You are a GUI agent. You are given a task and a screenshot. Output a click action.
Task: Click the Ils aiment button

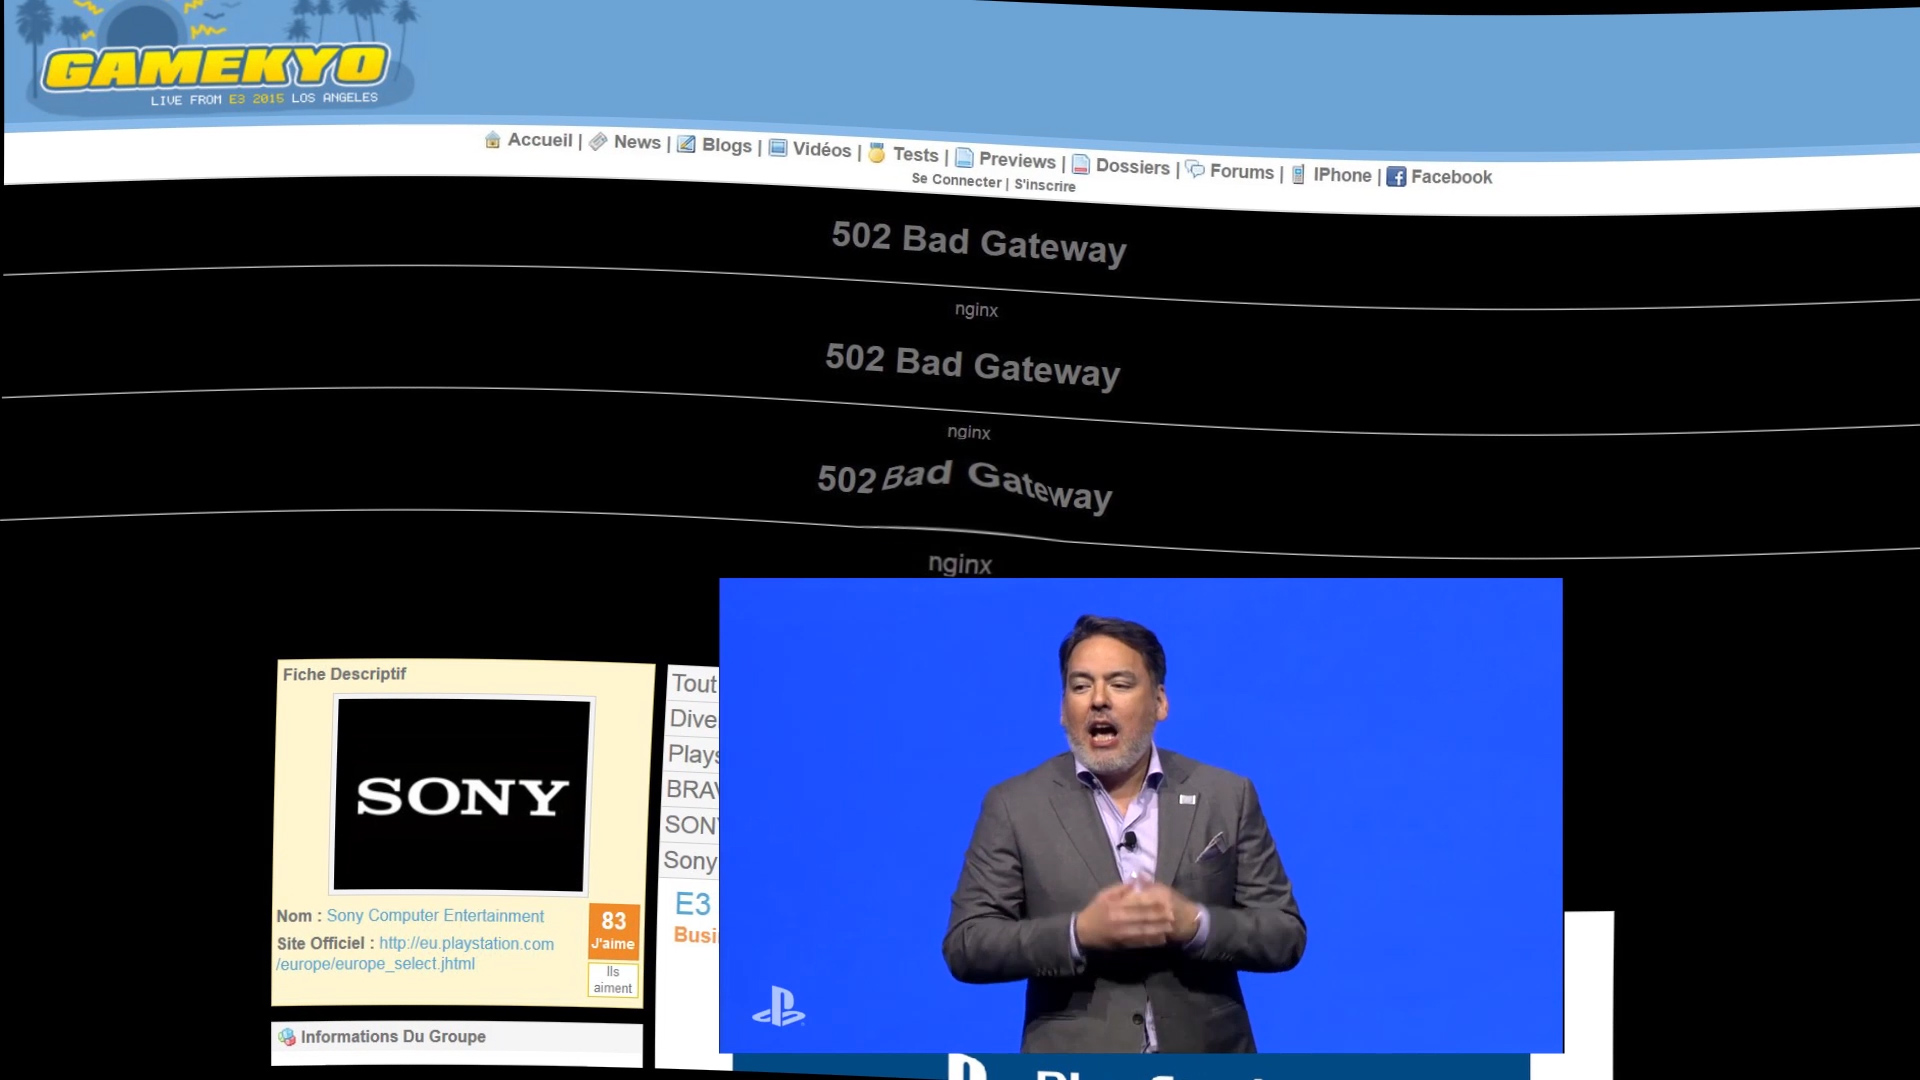pyautogui.click(x=612, y=980)
